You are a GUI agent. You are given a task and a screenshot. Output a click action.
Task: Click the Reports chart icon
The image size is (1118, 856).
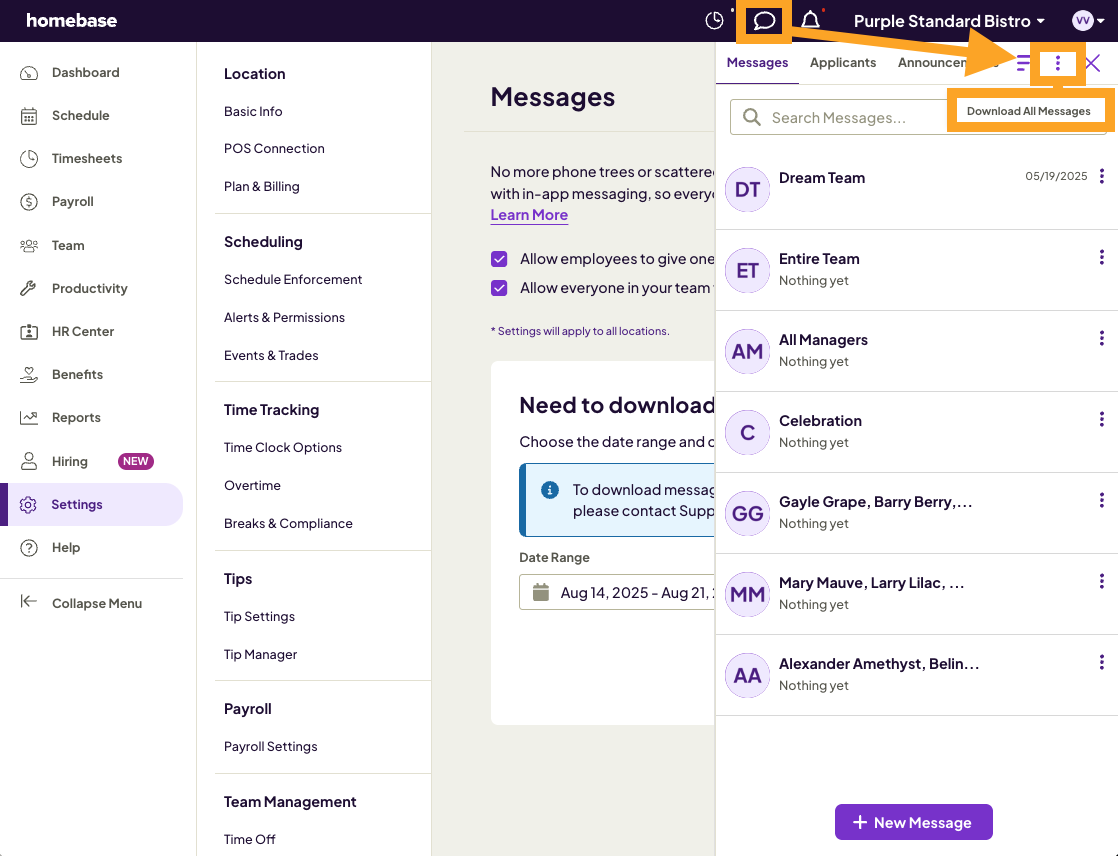(x=29, y=418)
